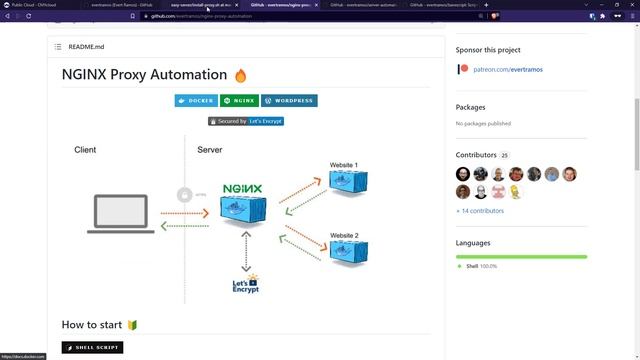This screenshot has height=360, width=640.
Task: Click the NGINX Proxy Automation heading
Action: [144, 75]
